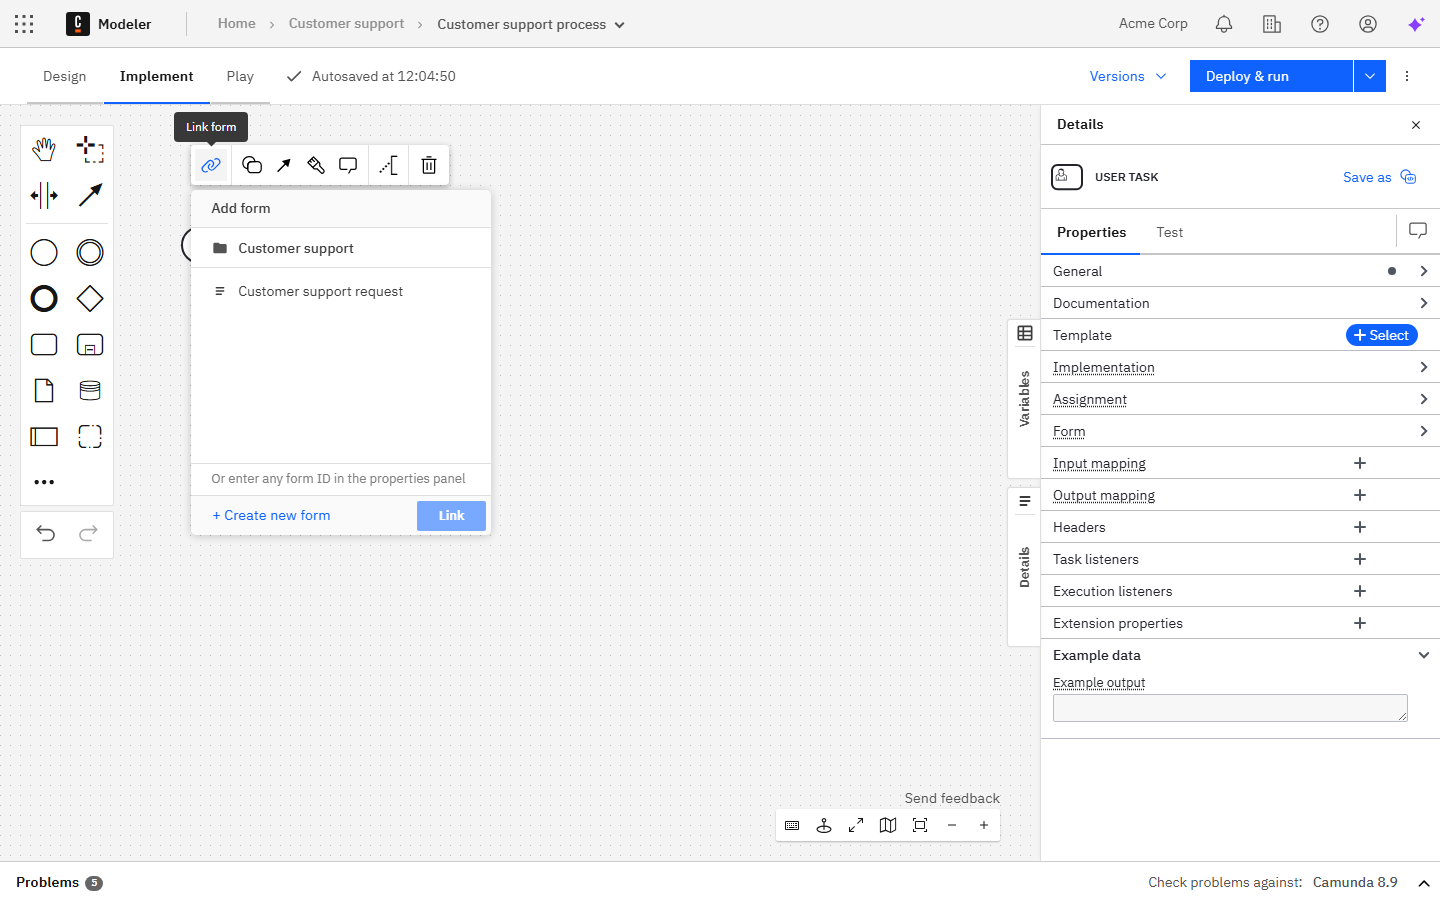1440x900 pixels.
Task: Undo the last change
Action: [46, 533]
